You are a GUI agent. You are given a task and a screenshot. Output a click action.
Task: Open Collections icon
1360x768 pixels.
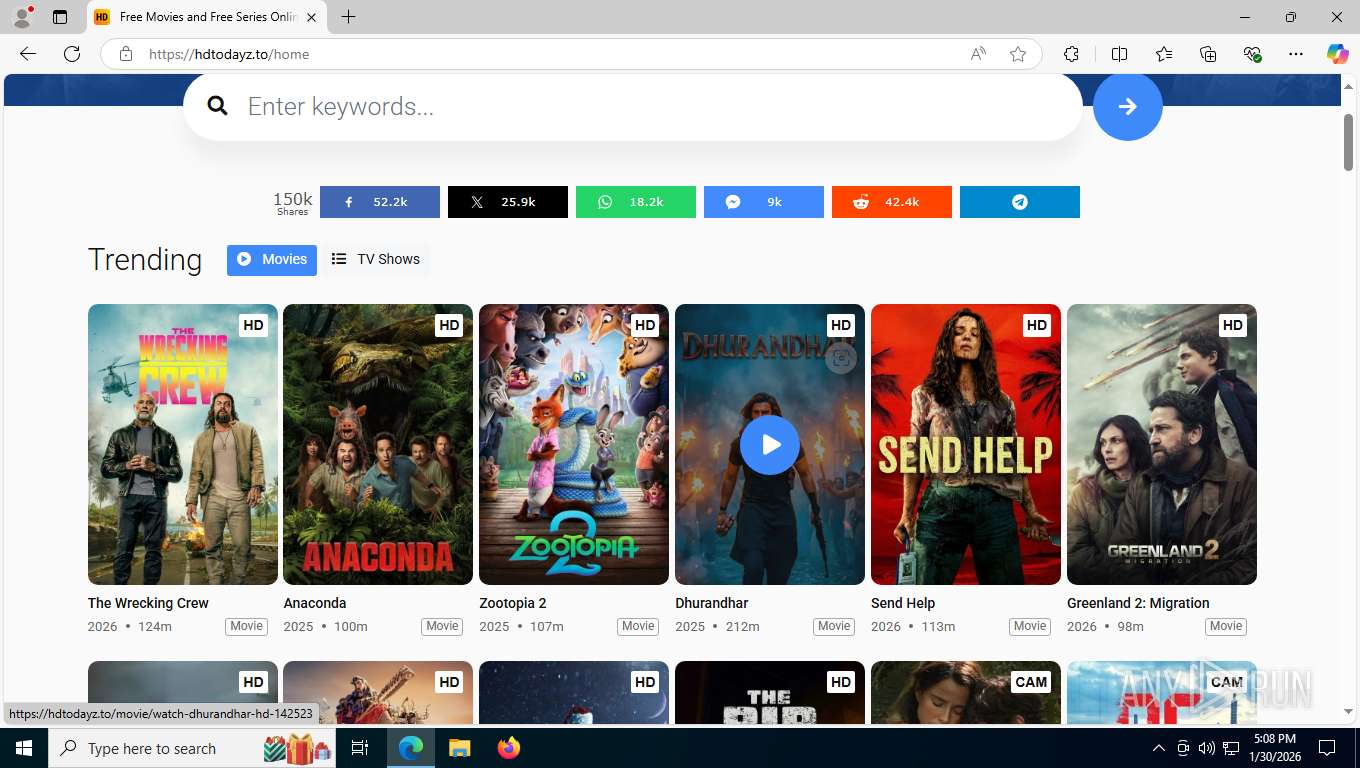point(1208,54)
